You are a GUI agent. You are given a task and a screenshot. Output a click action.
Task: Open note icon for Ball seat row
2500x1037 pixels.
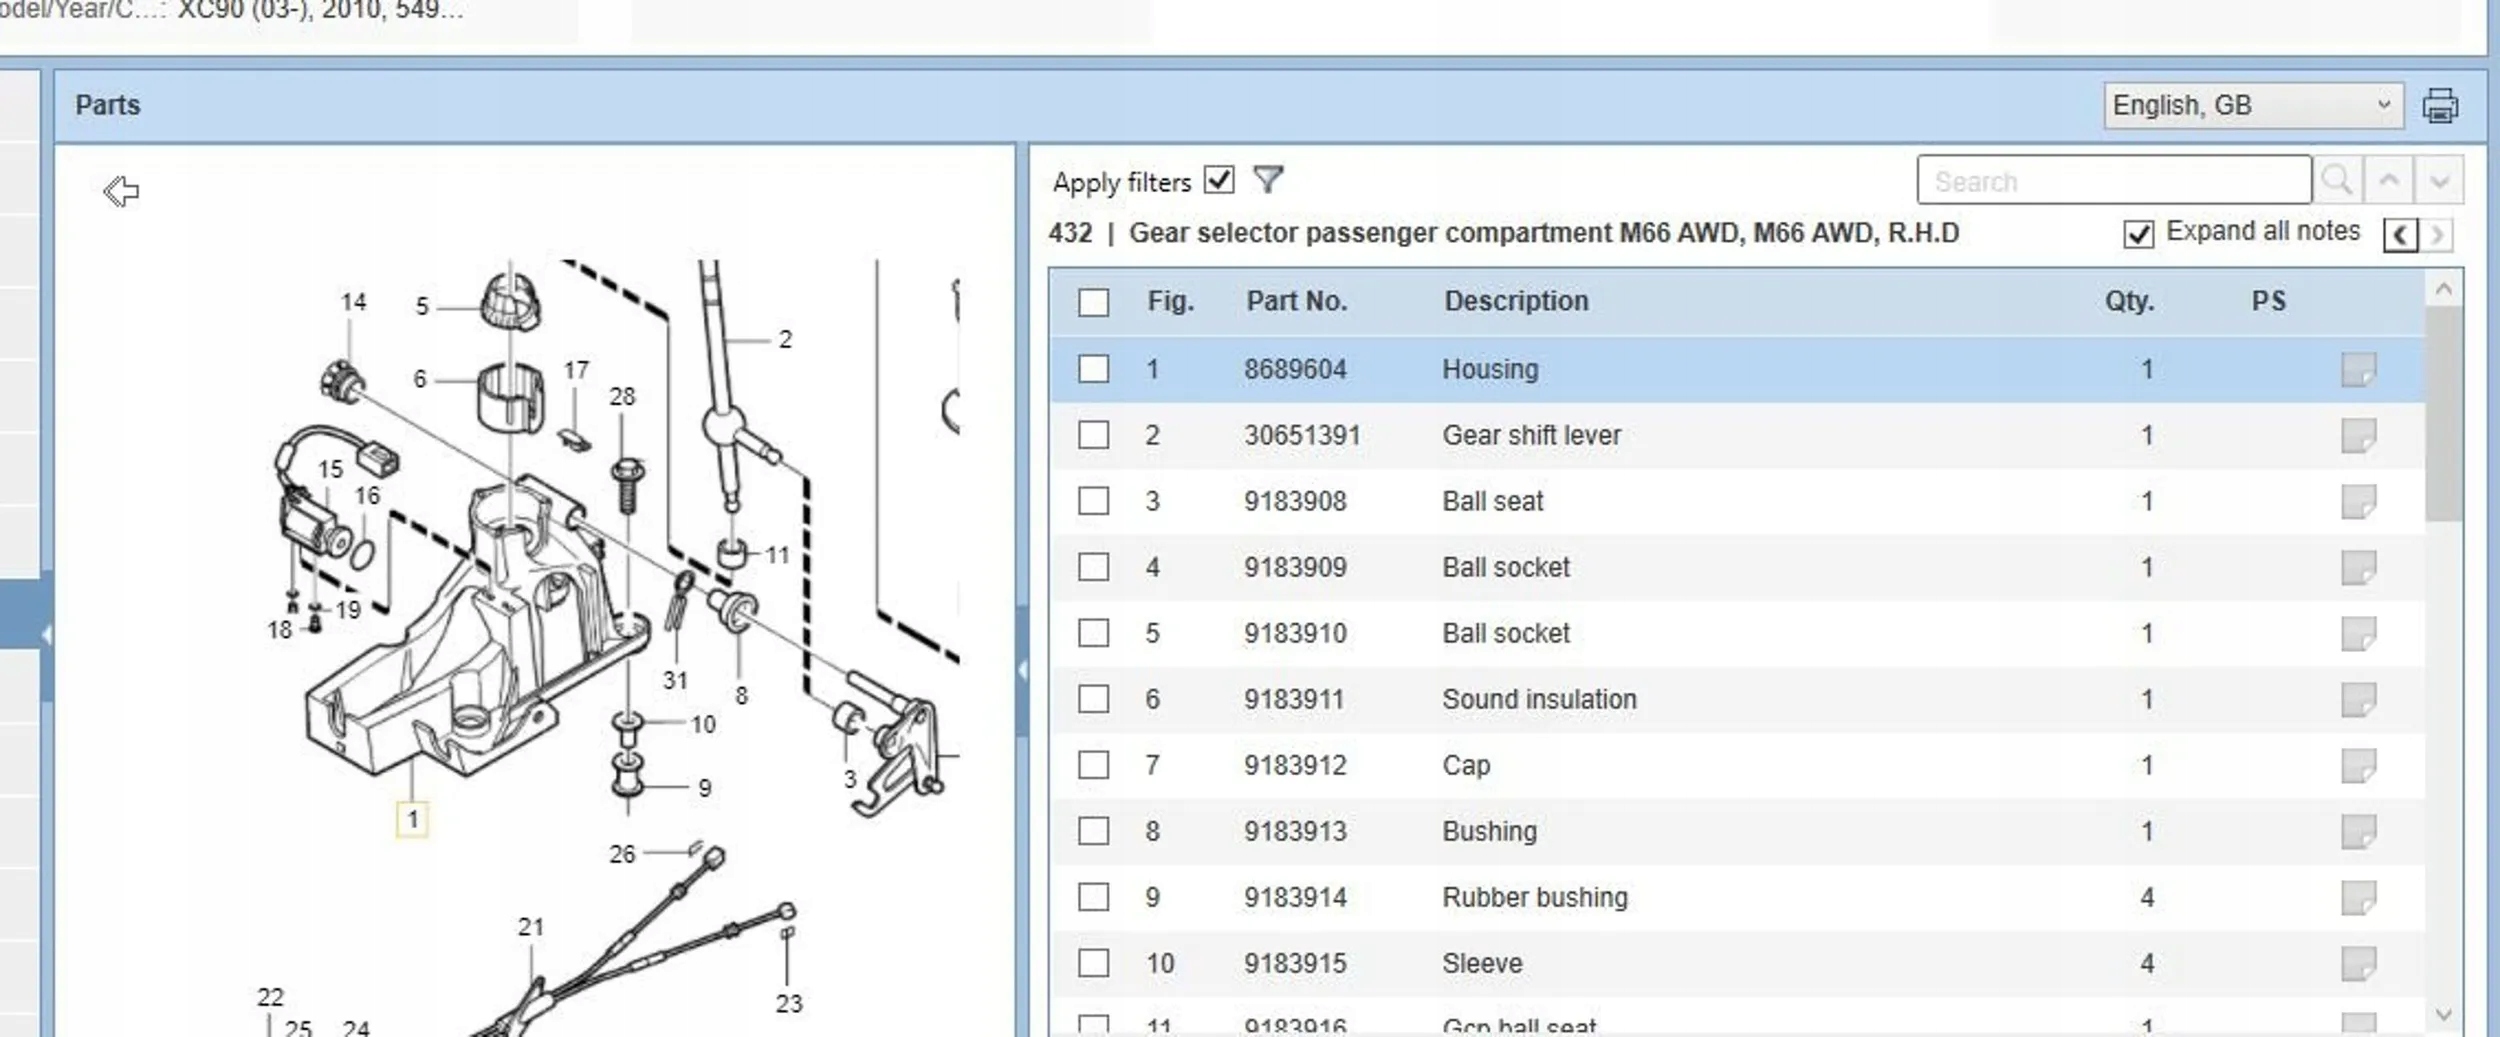click(2358, 501)
